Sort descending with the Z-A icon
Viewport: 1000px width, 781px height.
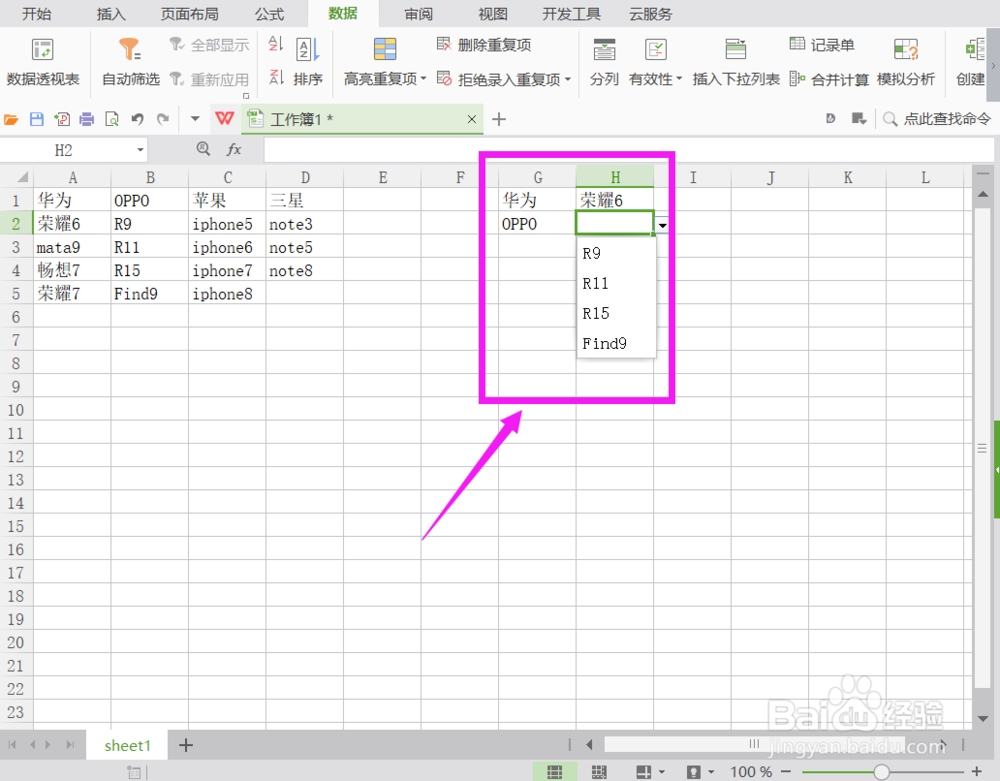(276, 78)
